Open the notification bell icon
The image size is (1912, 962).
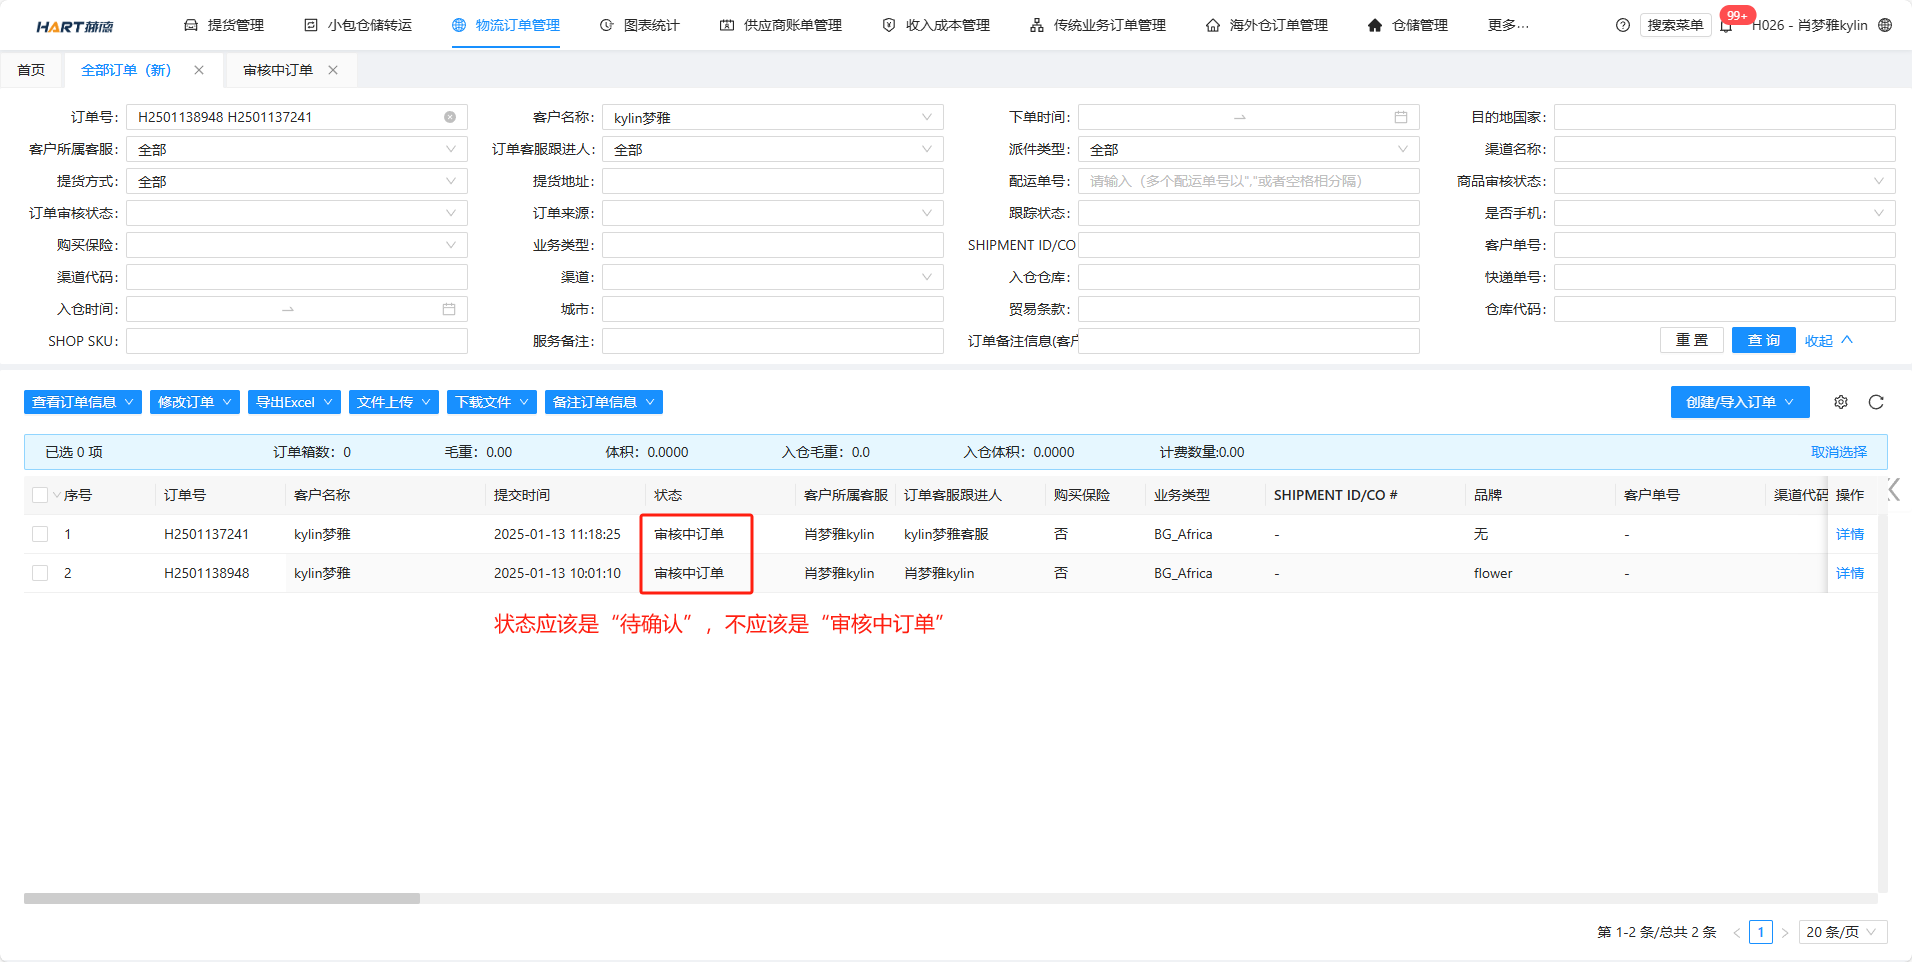click(1727, 26)
